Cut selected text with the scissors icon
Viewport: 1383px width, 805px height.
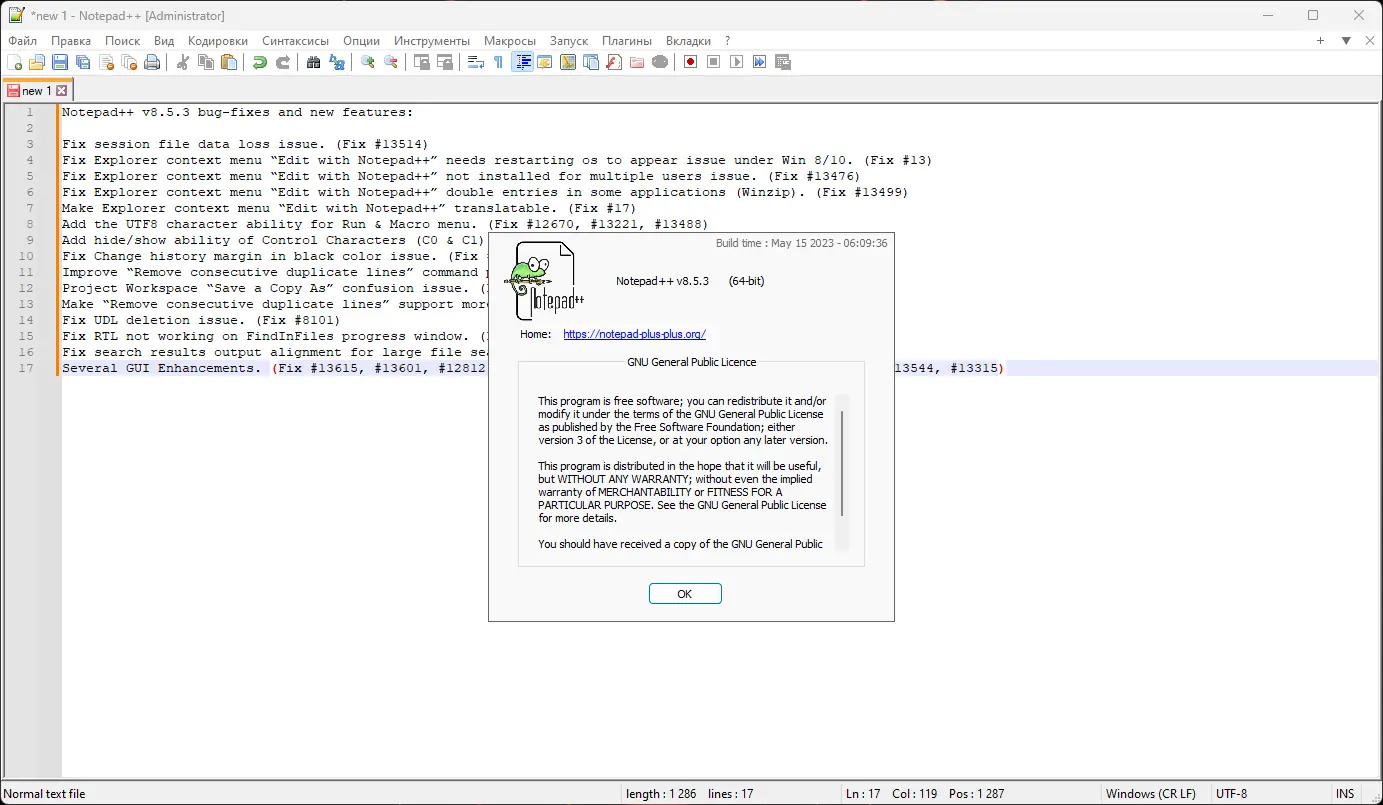click(x=183, y=62)
